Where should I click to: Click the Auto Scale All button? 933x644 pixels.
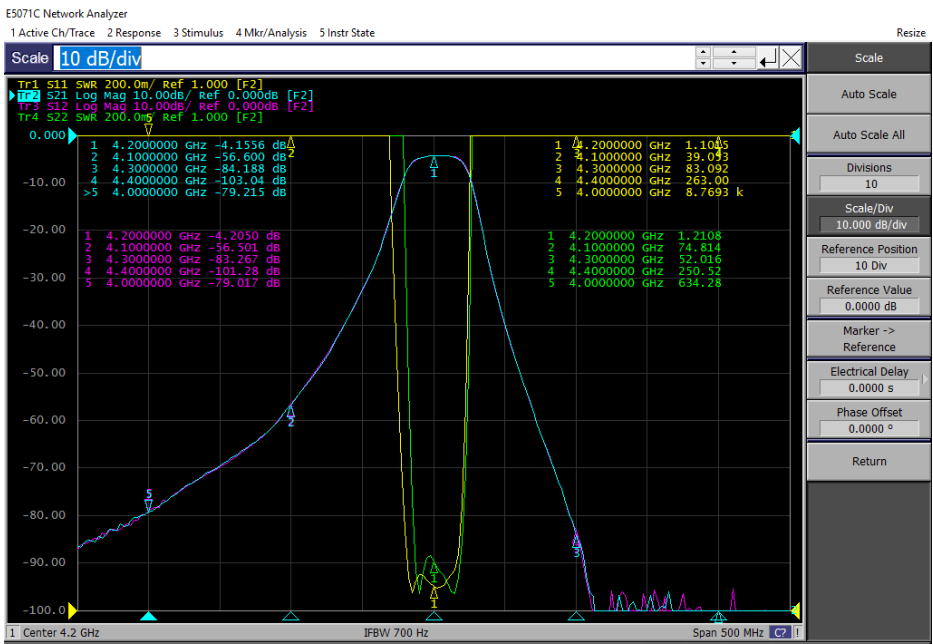click(868, 135)
